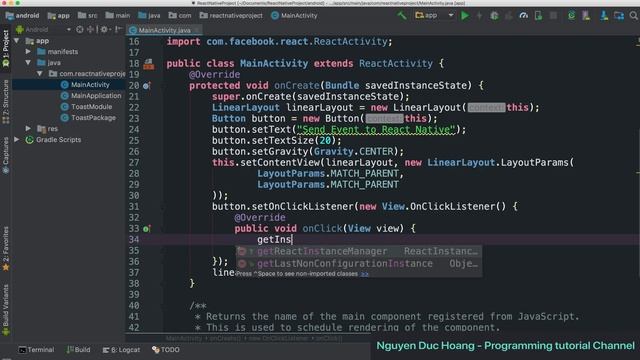Start debugging with the bug icon

coord(494,16)
